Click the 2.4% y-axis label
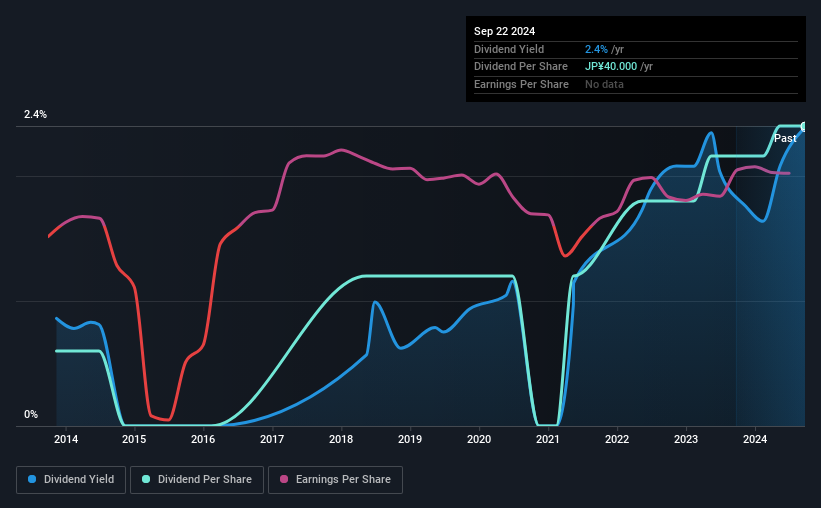 [35, 114]
